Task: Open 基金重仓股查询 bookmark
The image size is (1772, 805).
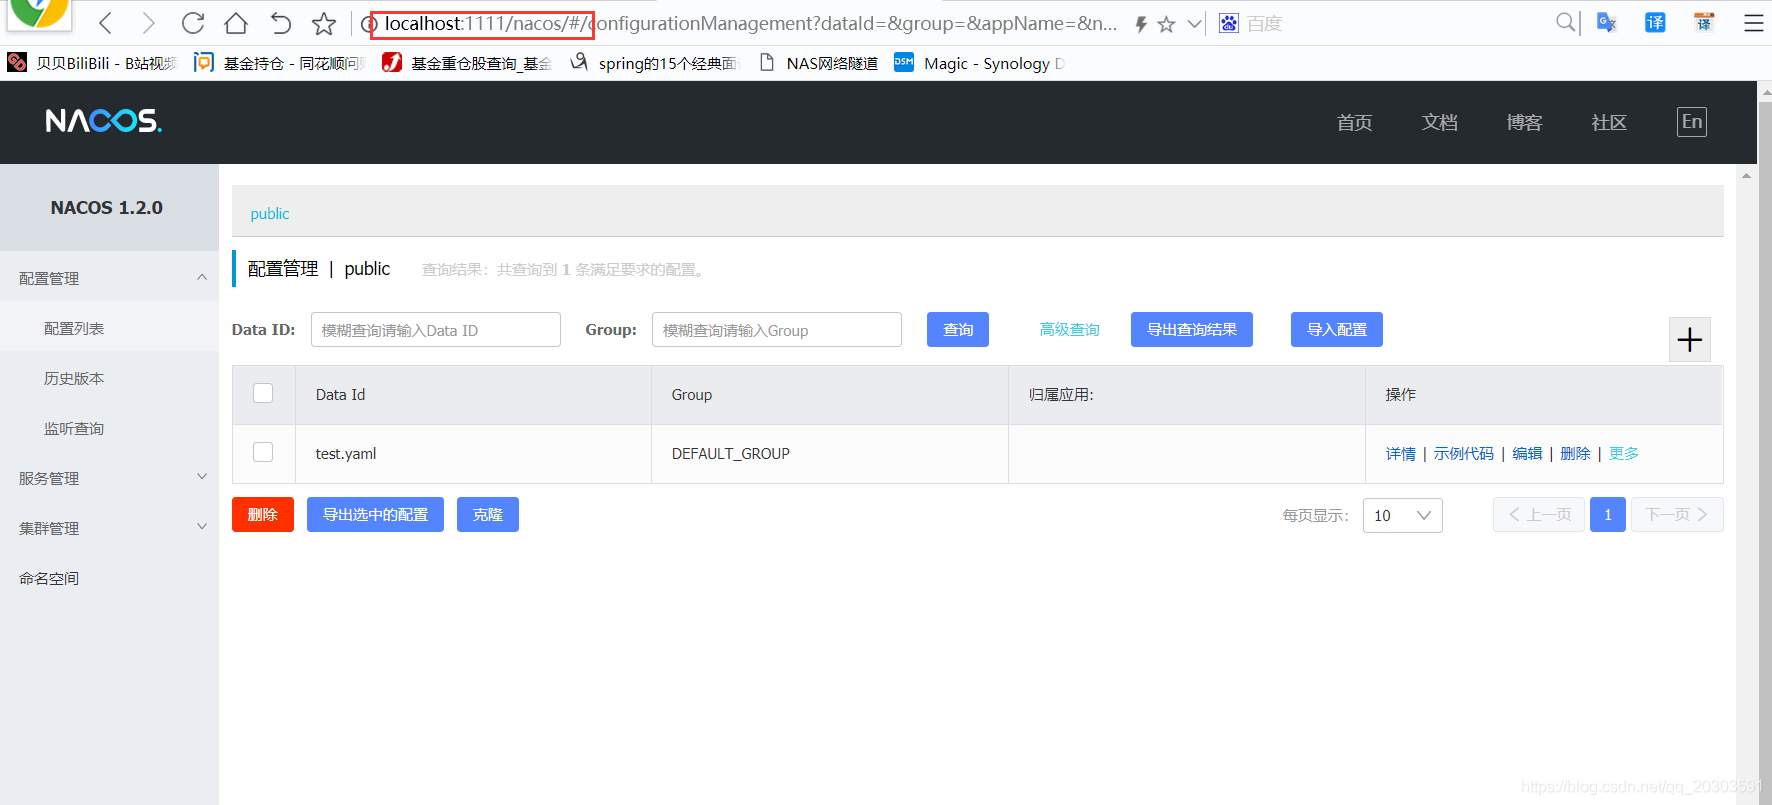Action: [x=466, y=63]
